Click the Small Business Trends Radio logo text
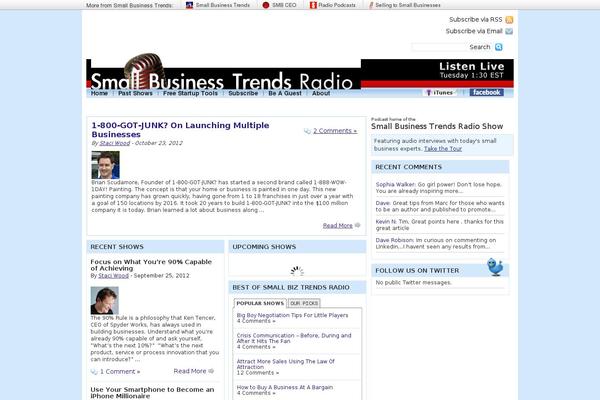This screenshot has height=400, width=600. coord(222,81)
